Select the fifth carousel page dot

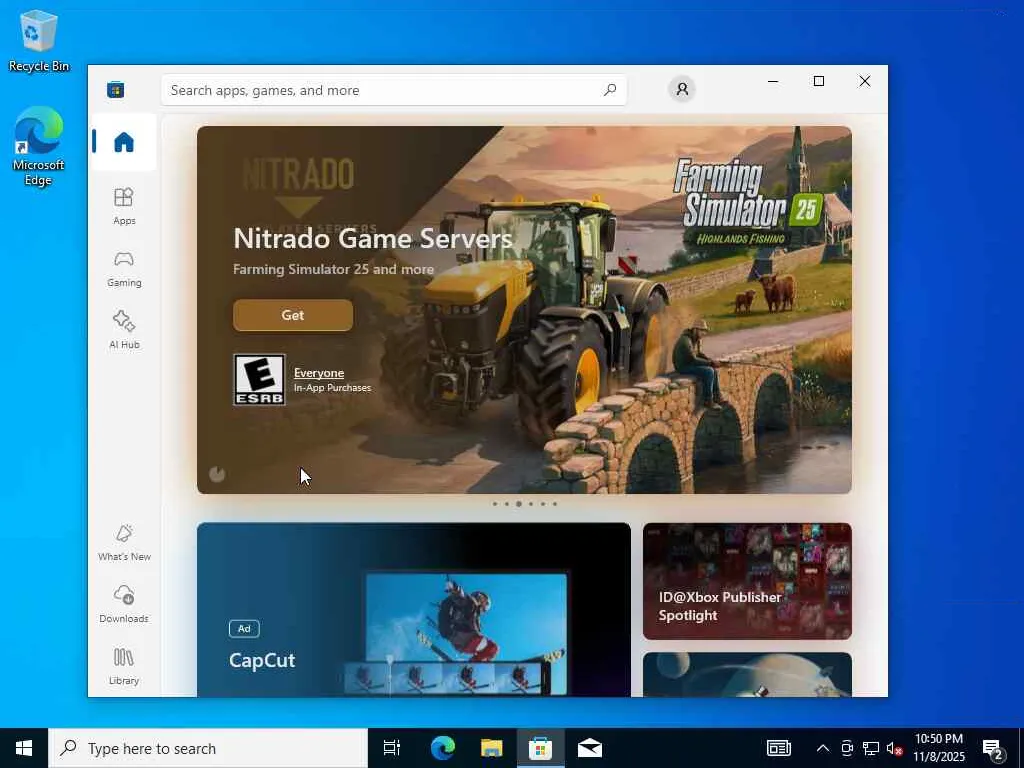(x=543, y=504)
